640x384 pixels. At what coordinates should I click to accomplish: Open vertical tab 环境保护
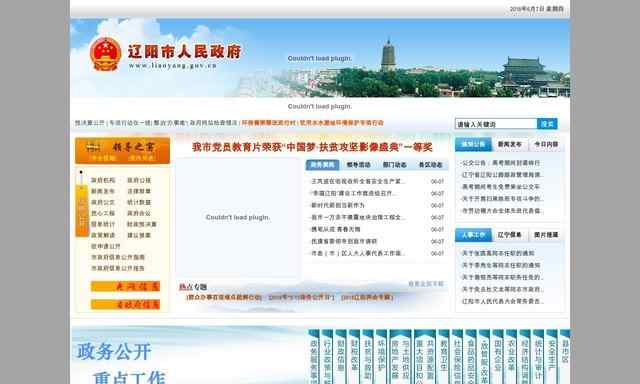[381, 357]
